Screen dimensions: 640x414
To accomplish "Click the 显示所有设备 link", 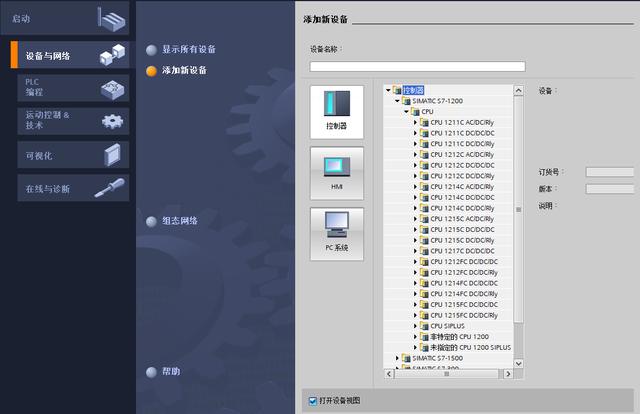I will pos(189,49).
